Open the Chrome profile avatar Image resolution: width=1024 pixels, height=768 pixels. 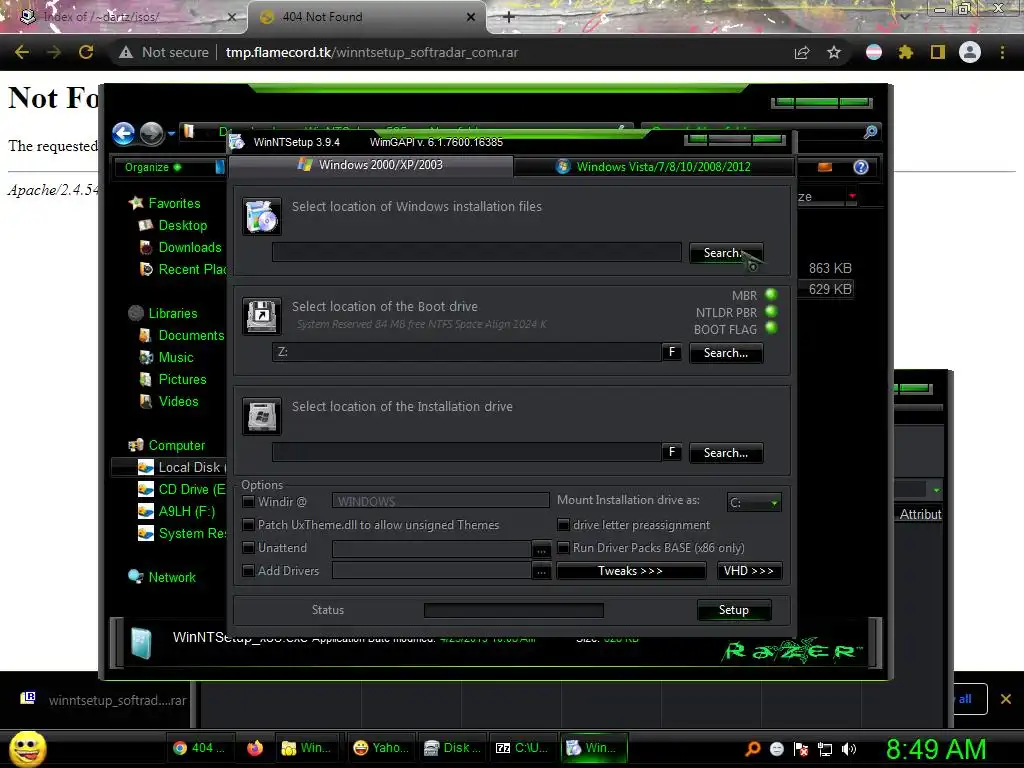[x=970, y=52]
